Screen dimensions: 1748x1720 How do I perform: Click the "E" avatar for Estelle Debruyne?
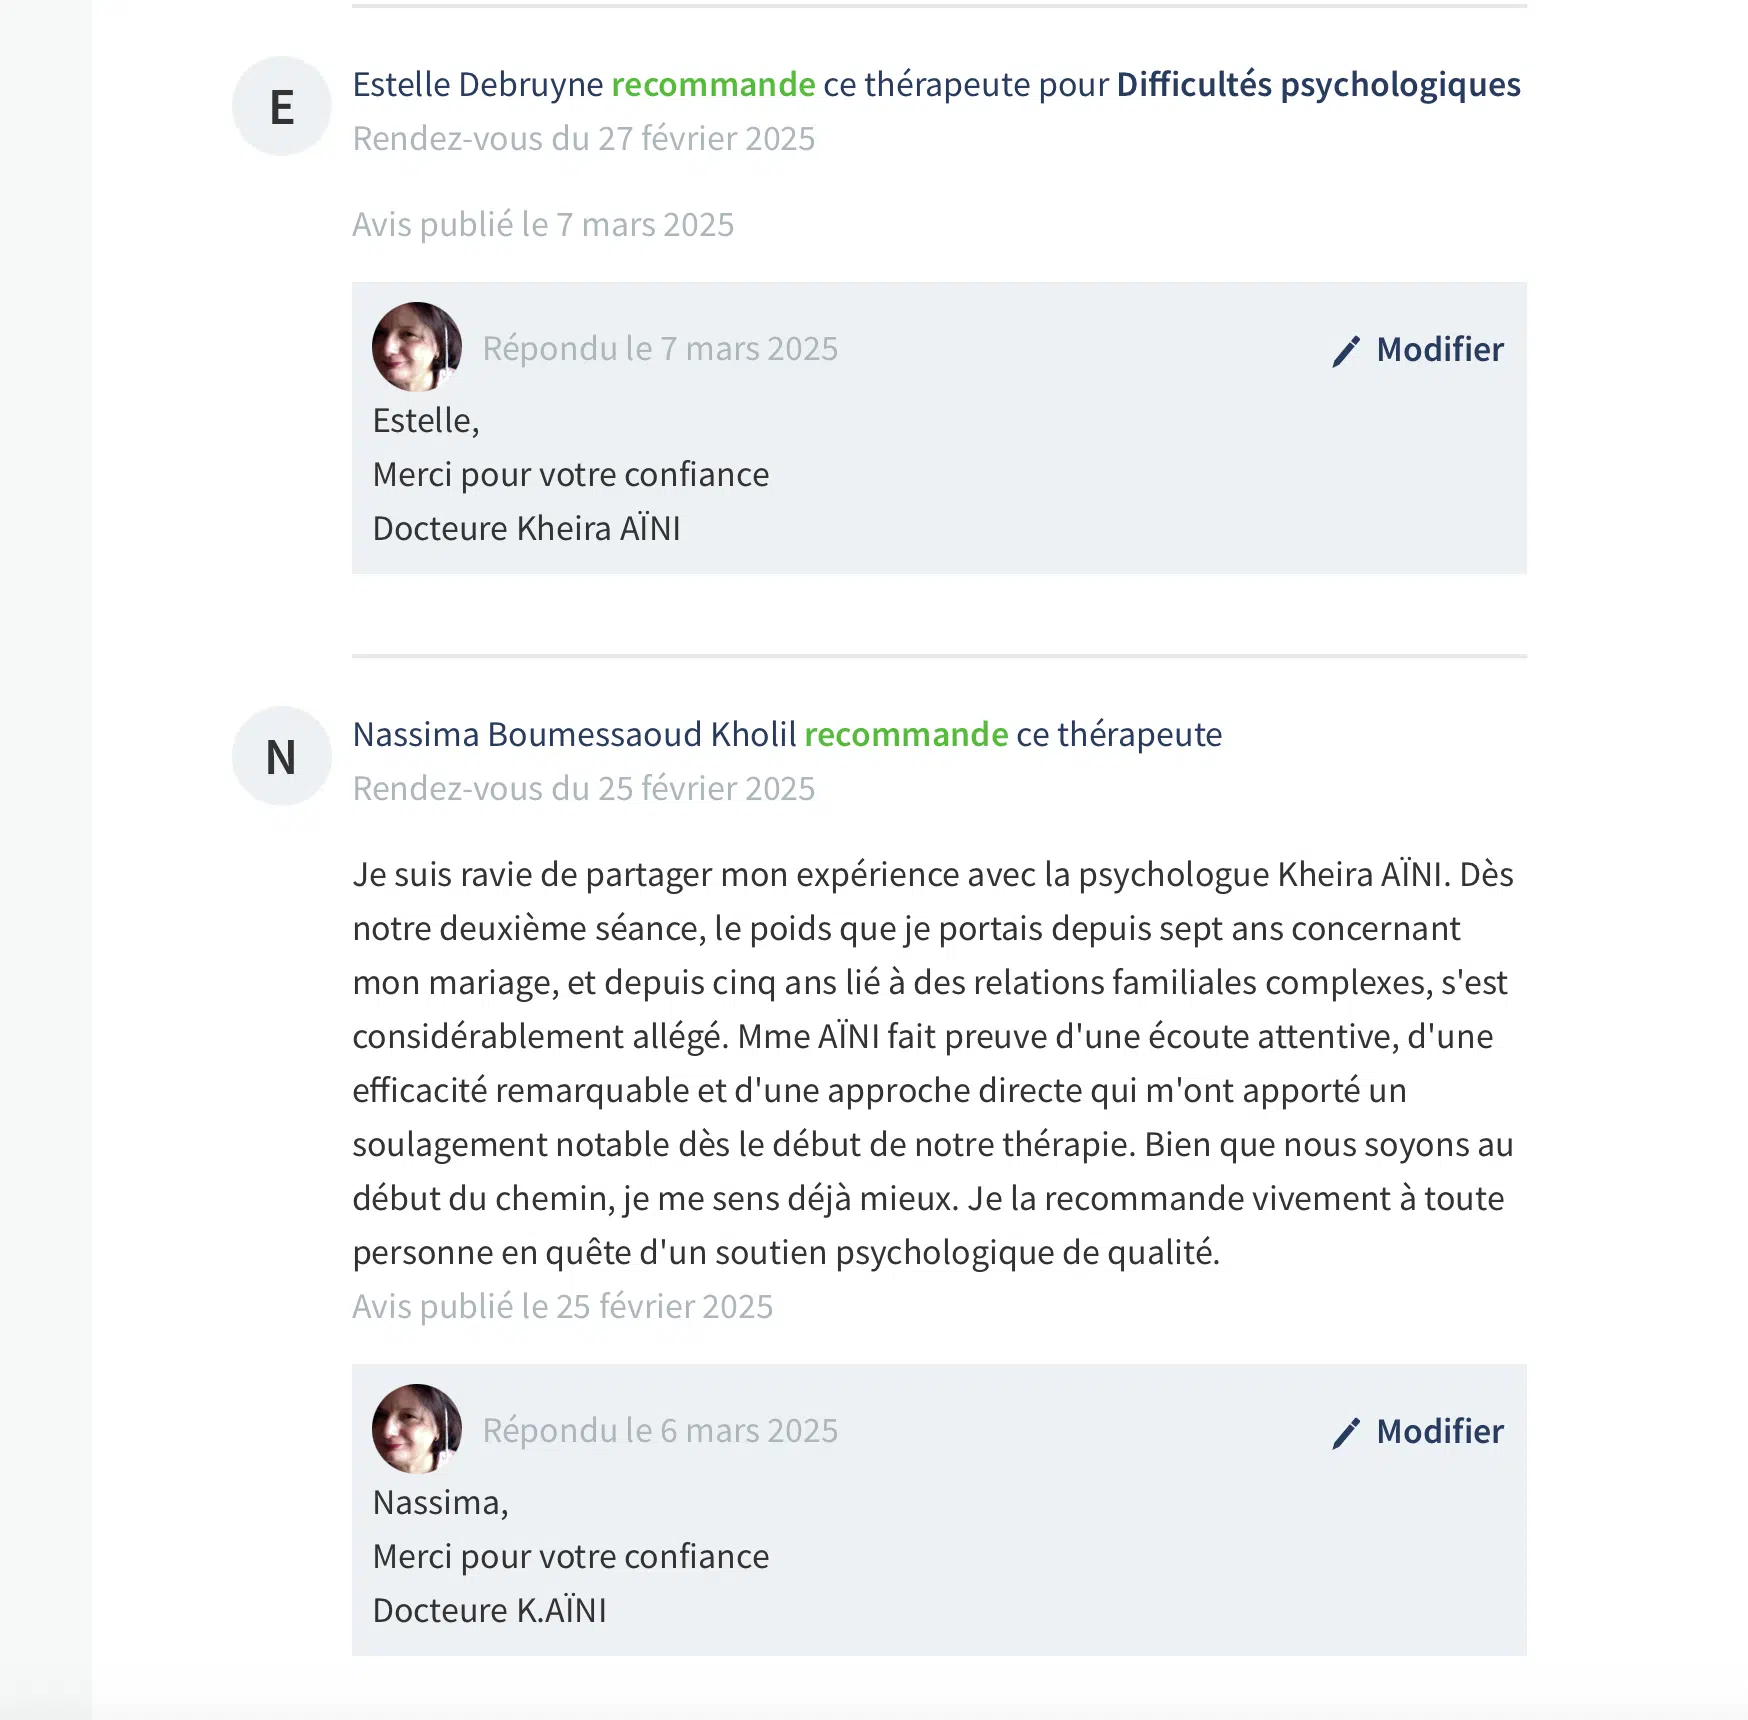pyautogui.click(x=282, y=107)
